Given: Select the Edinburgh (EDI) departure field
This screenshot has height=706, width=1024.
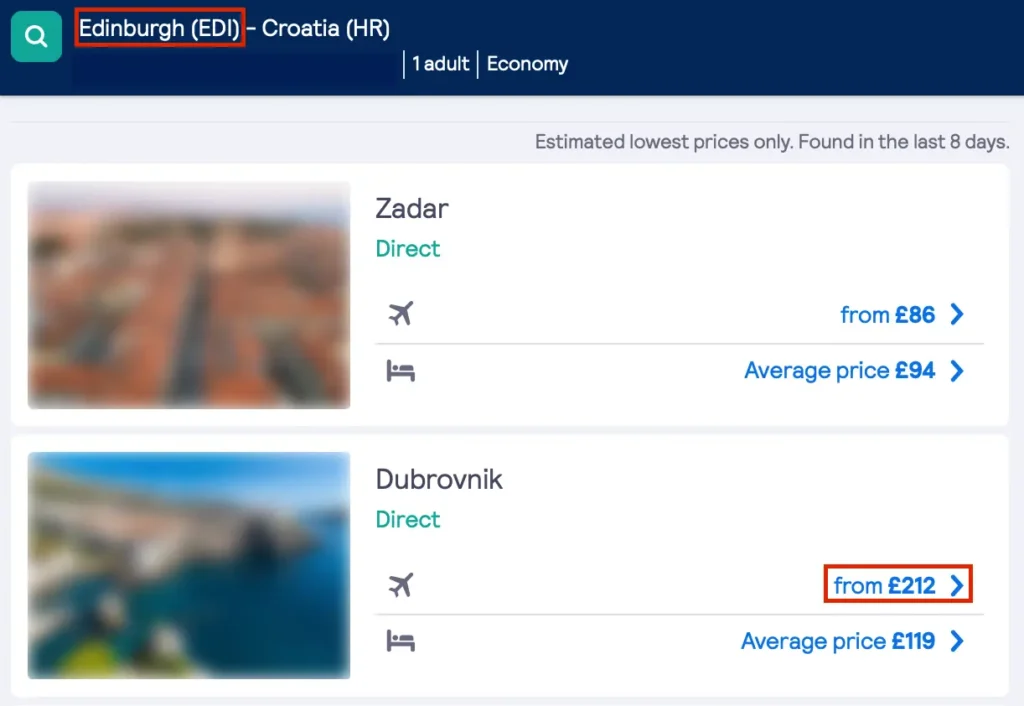Looking at the screenshot, I should pos(159,28).
